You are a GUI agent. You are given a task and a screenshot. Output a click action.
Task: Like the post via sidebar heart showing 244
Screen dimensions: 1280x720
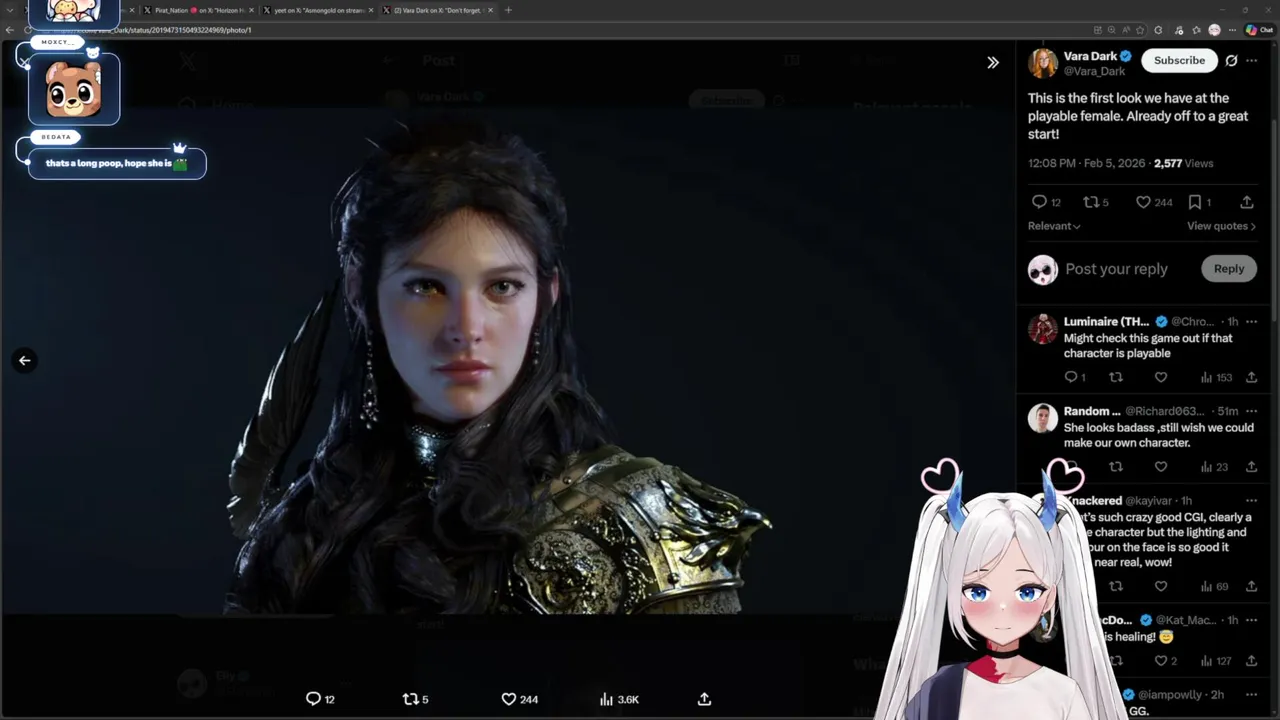pos(1154,202)
